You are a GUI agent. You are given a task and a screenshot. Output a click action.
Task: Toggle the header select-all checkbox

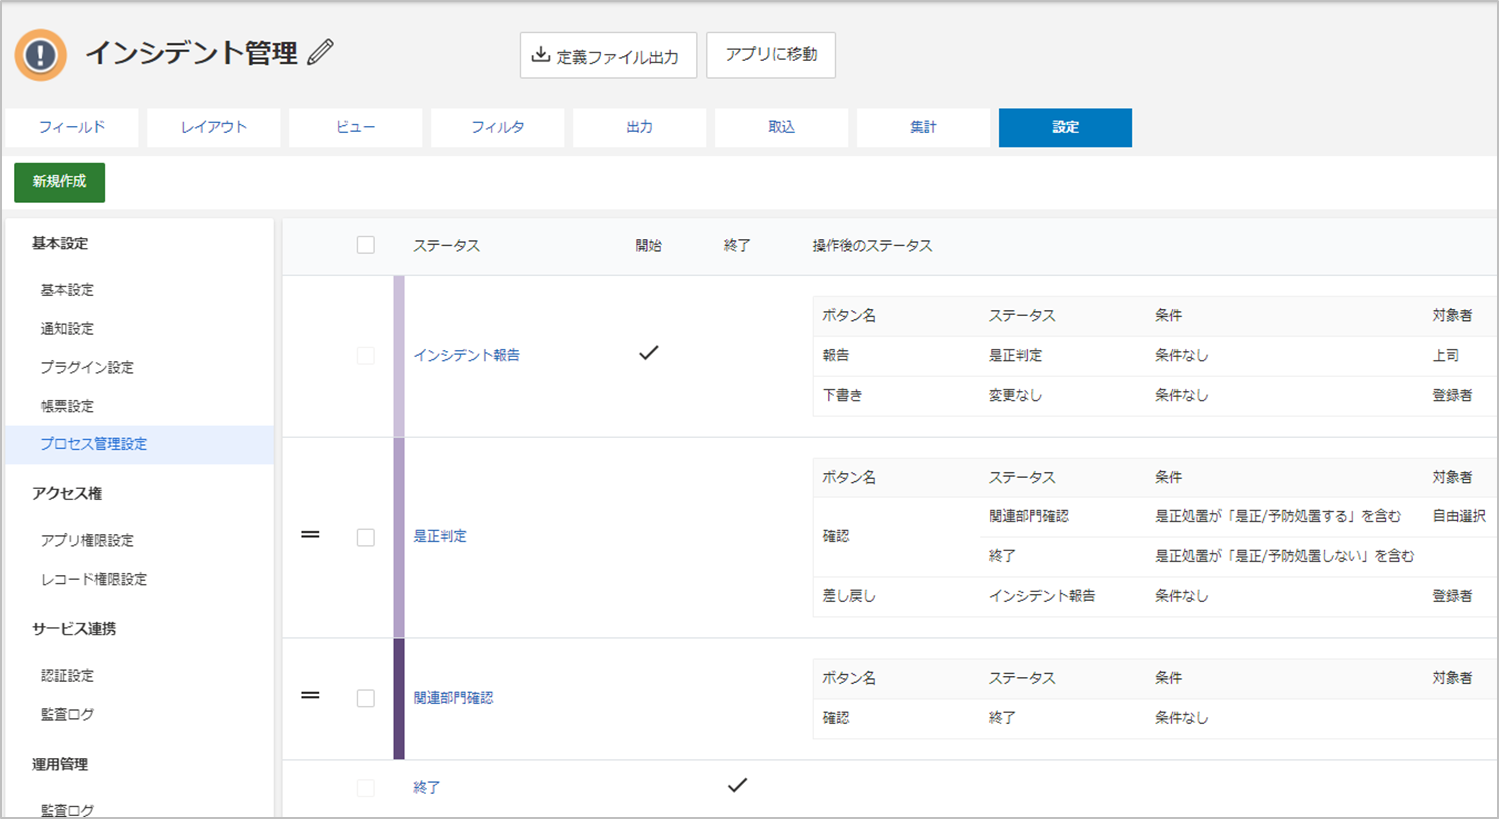[366, 245]
